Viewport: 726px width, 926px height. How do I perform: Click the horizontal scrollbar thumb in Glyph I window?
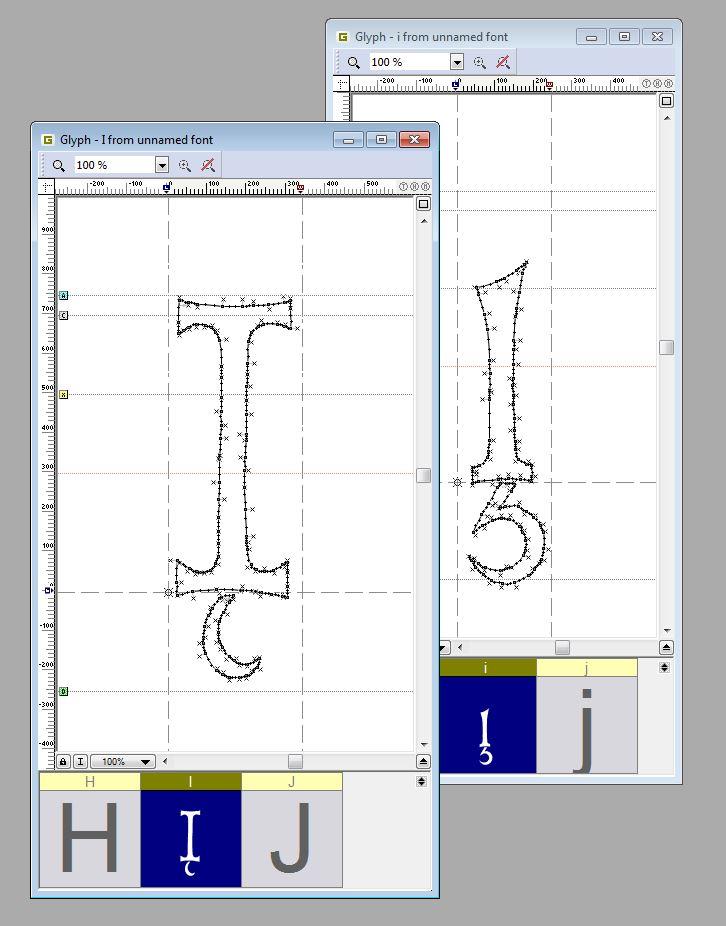pos(295,761)
